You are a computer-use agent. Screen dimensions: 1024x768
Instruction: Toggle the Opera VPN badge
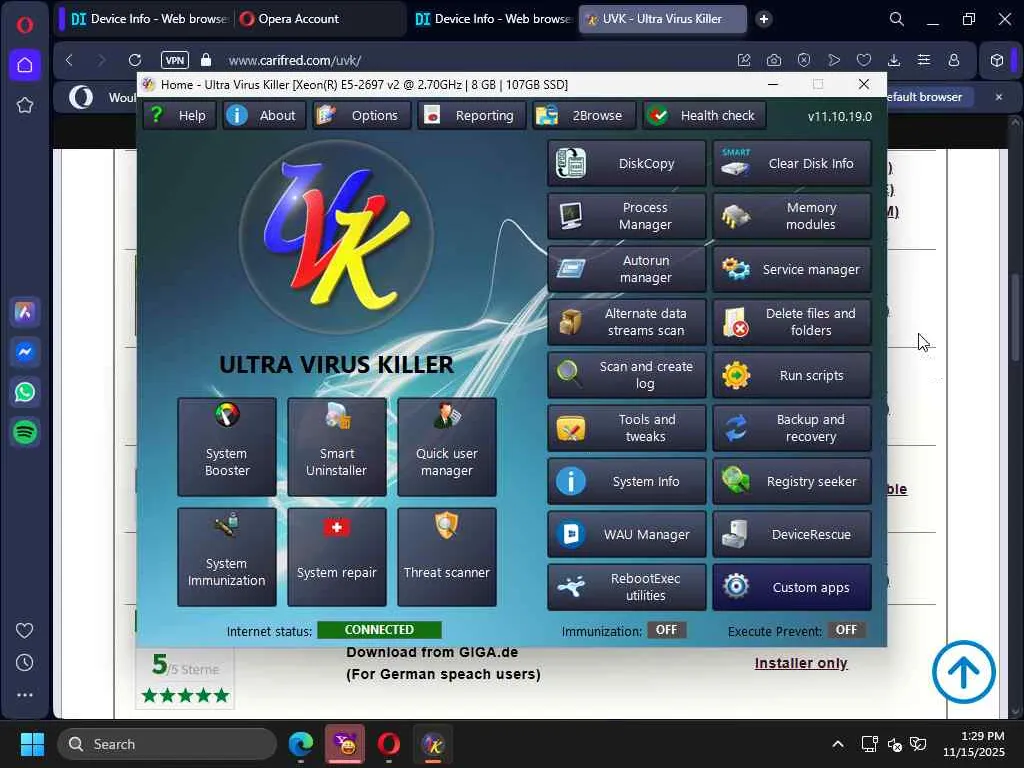tap(174, 60)
